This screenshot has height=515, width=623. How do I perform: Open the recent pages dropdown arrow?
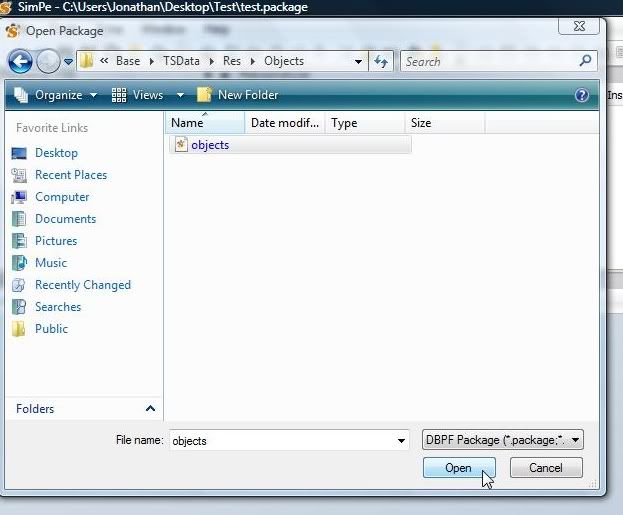pos(68,62)
